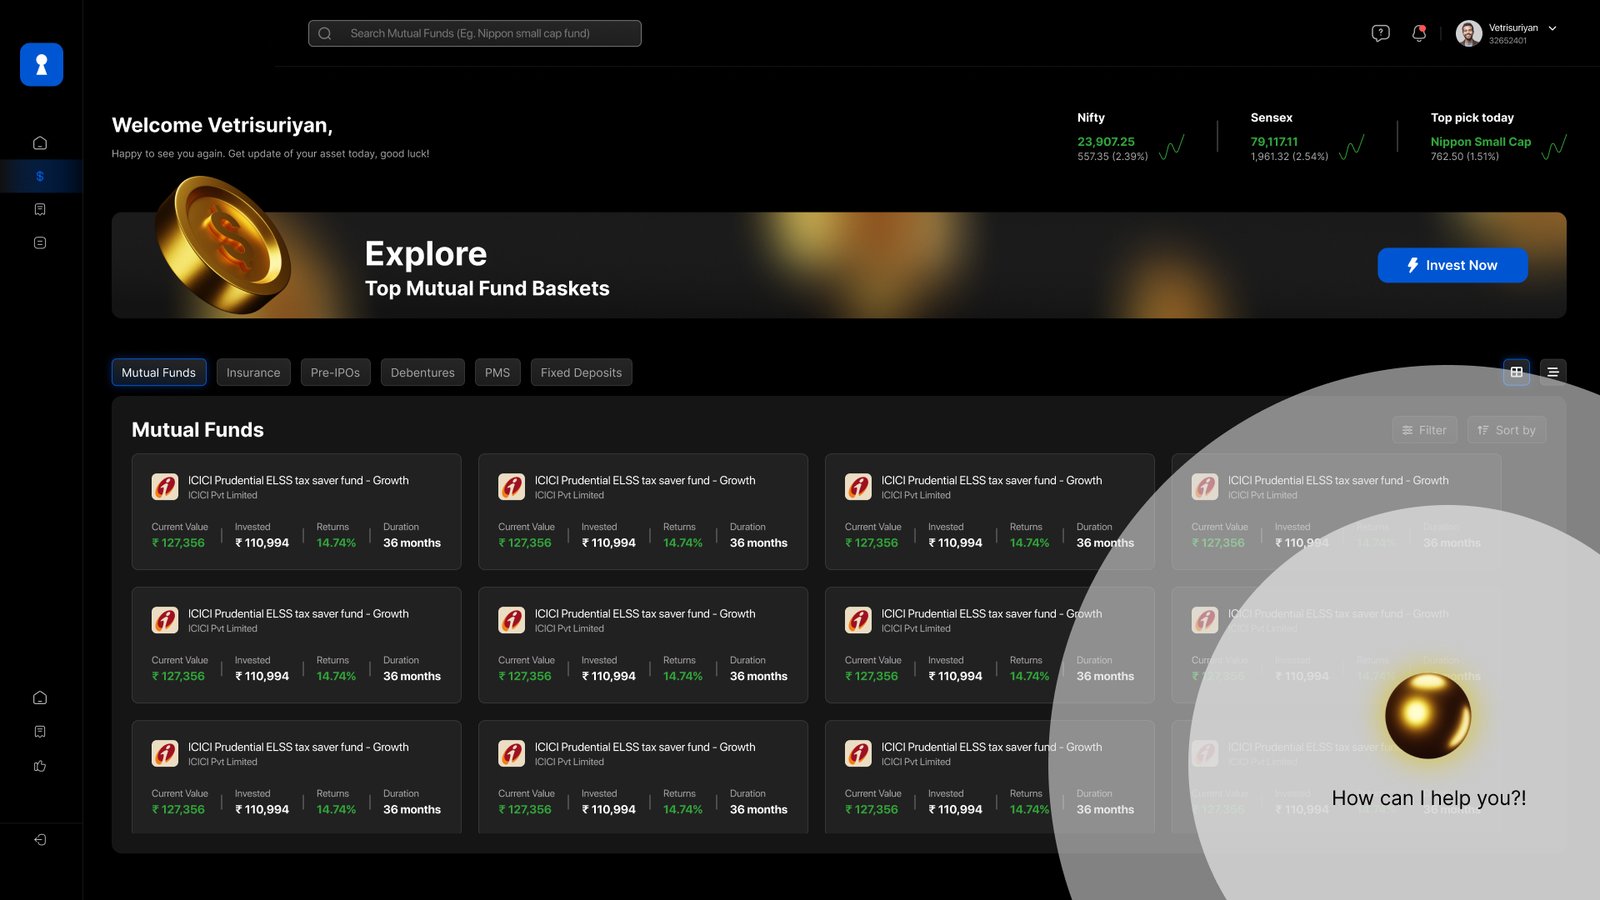Open the list document icon below the upper receipt icon
Image resolution: width=1600 pixels, height=900 pixels.
click(x=40, y=242)
